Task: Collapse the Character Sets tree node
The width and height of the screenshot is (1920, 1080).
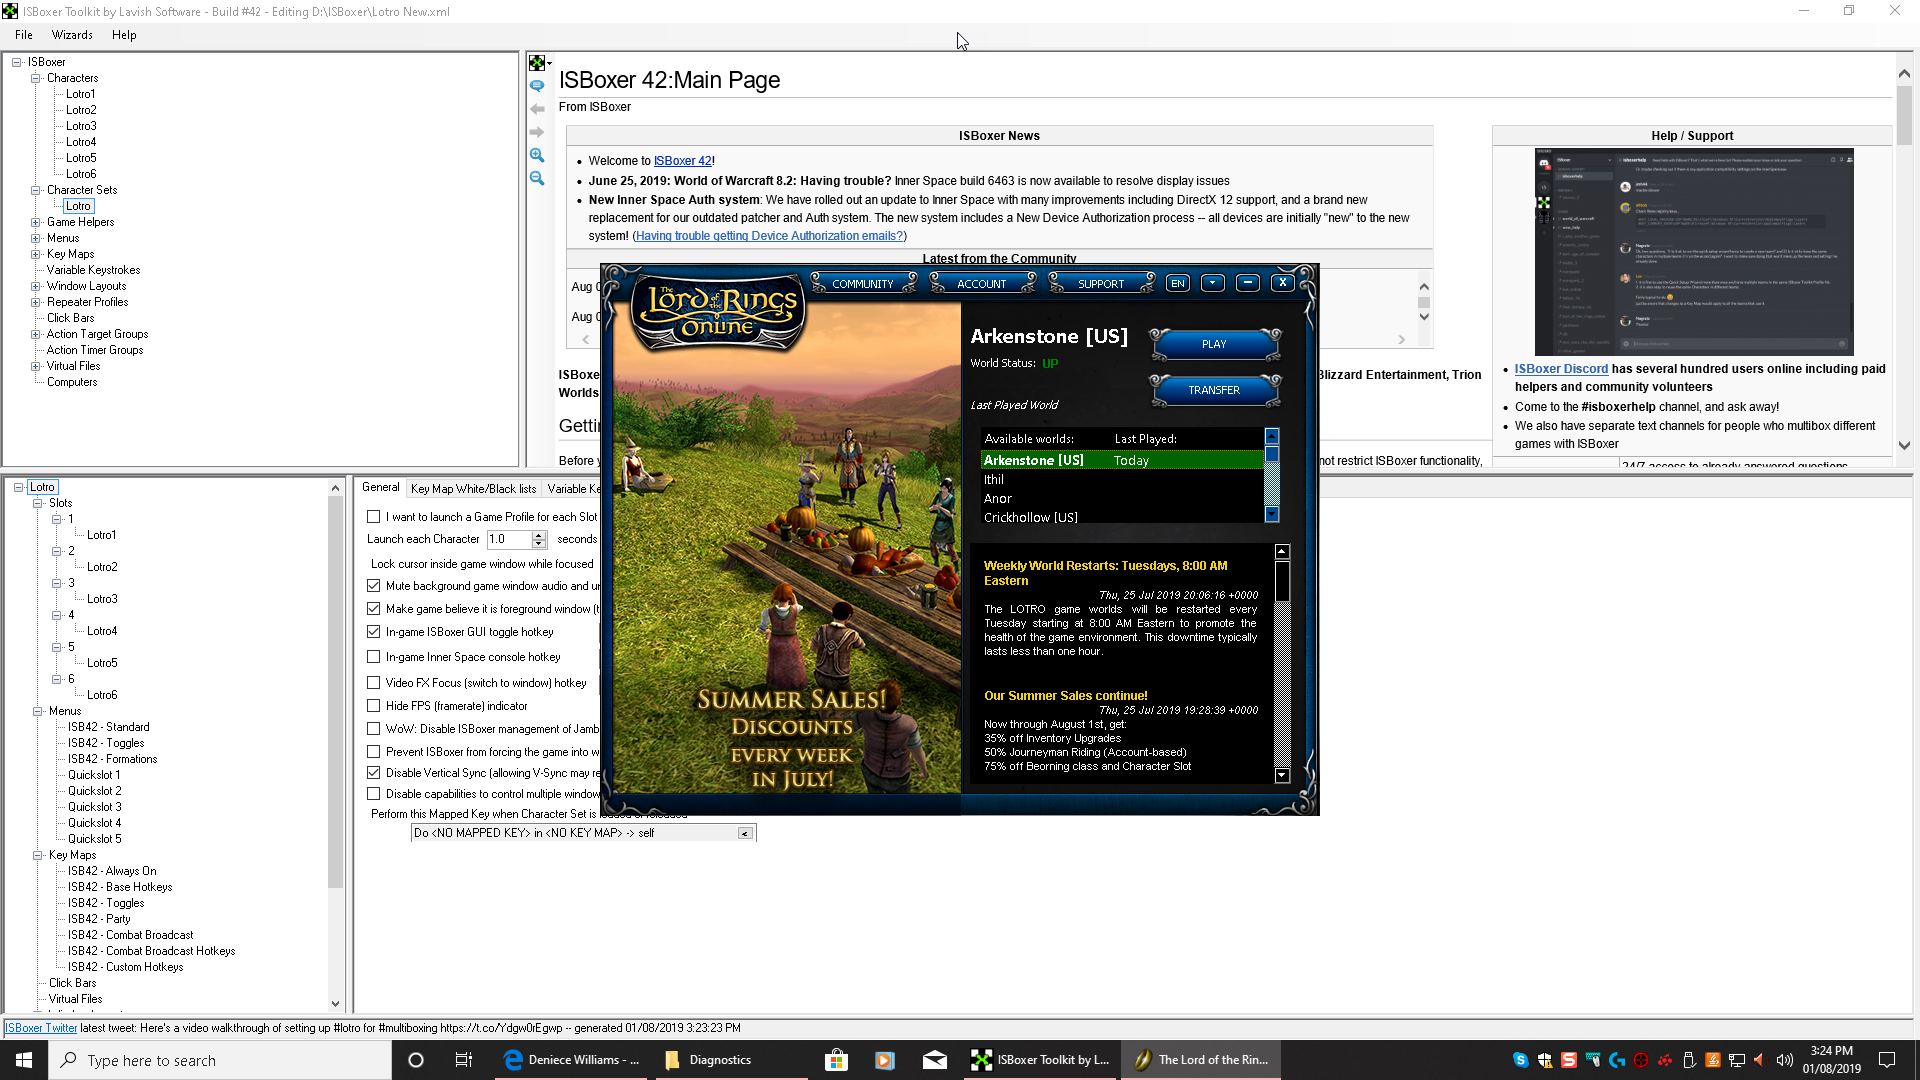Action: click(x=35, y=190)
